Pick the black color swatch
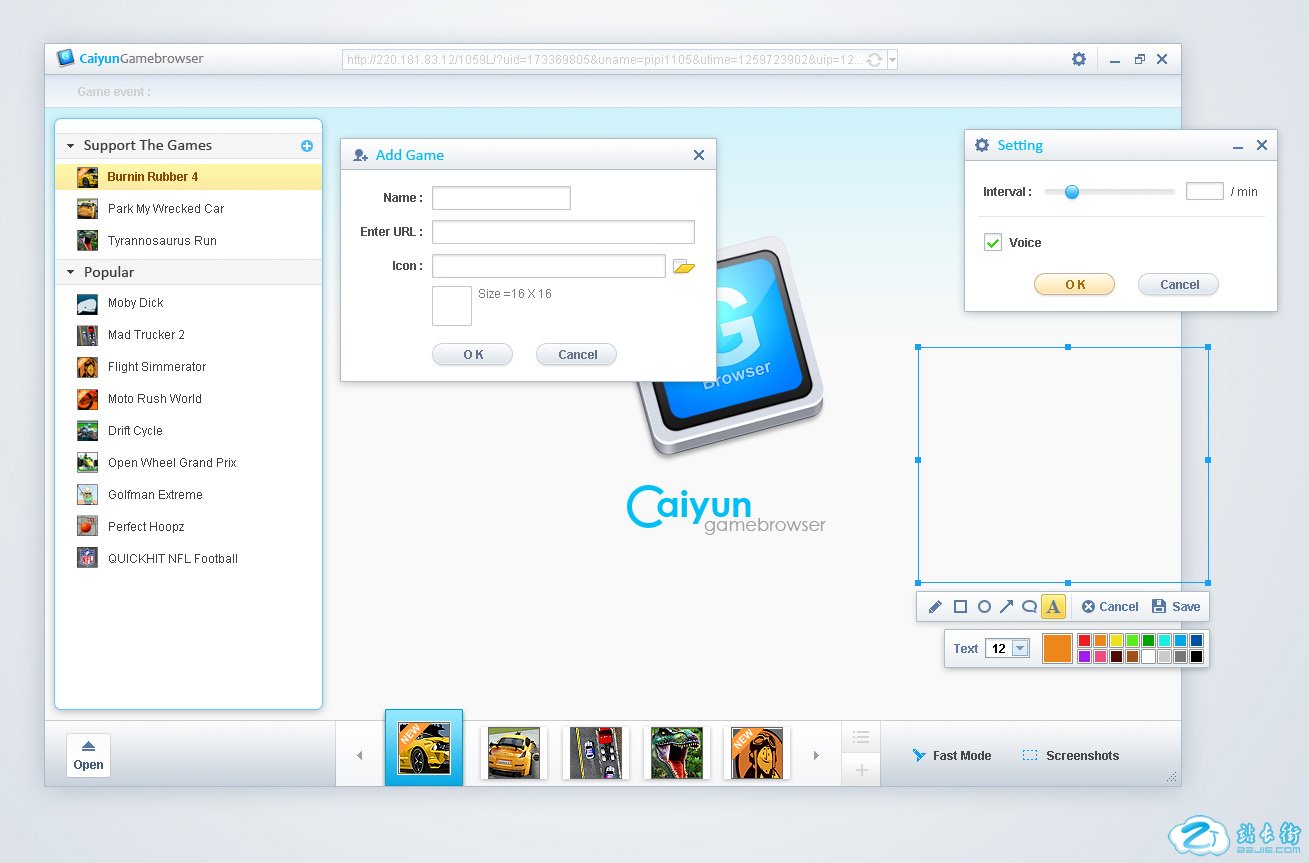1309x863 pixels. point(1196,657)
